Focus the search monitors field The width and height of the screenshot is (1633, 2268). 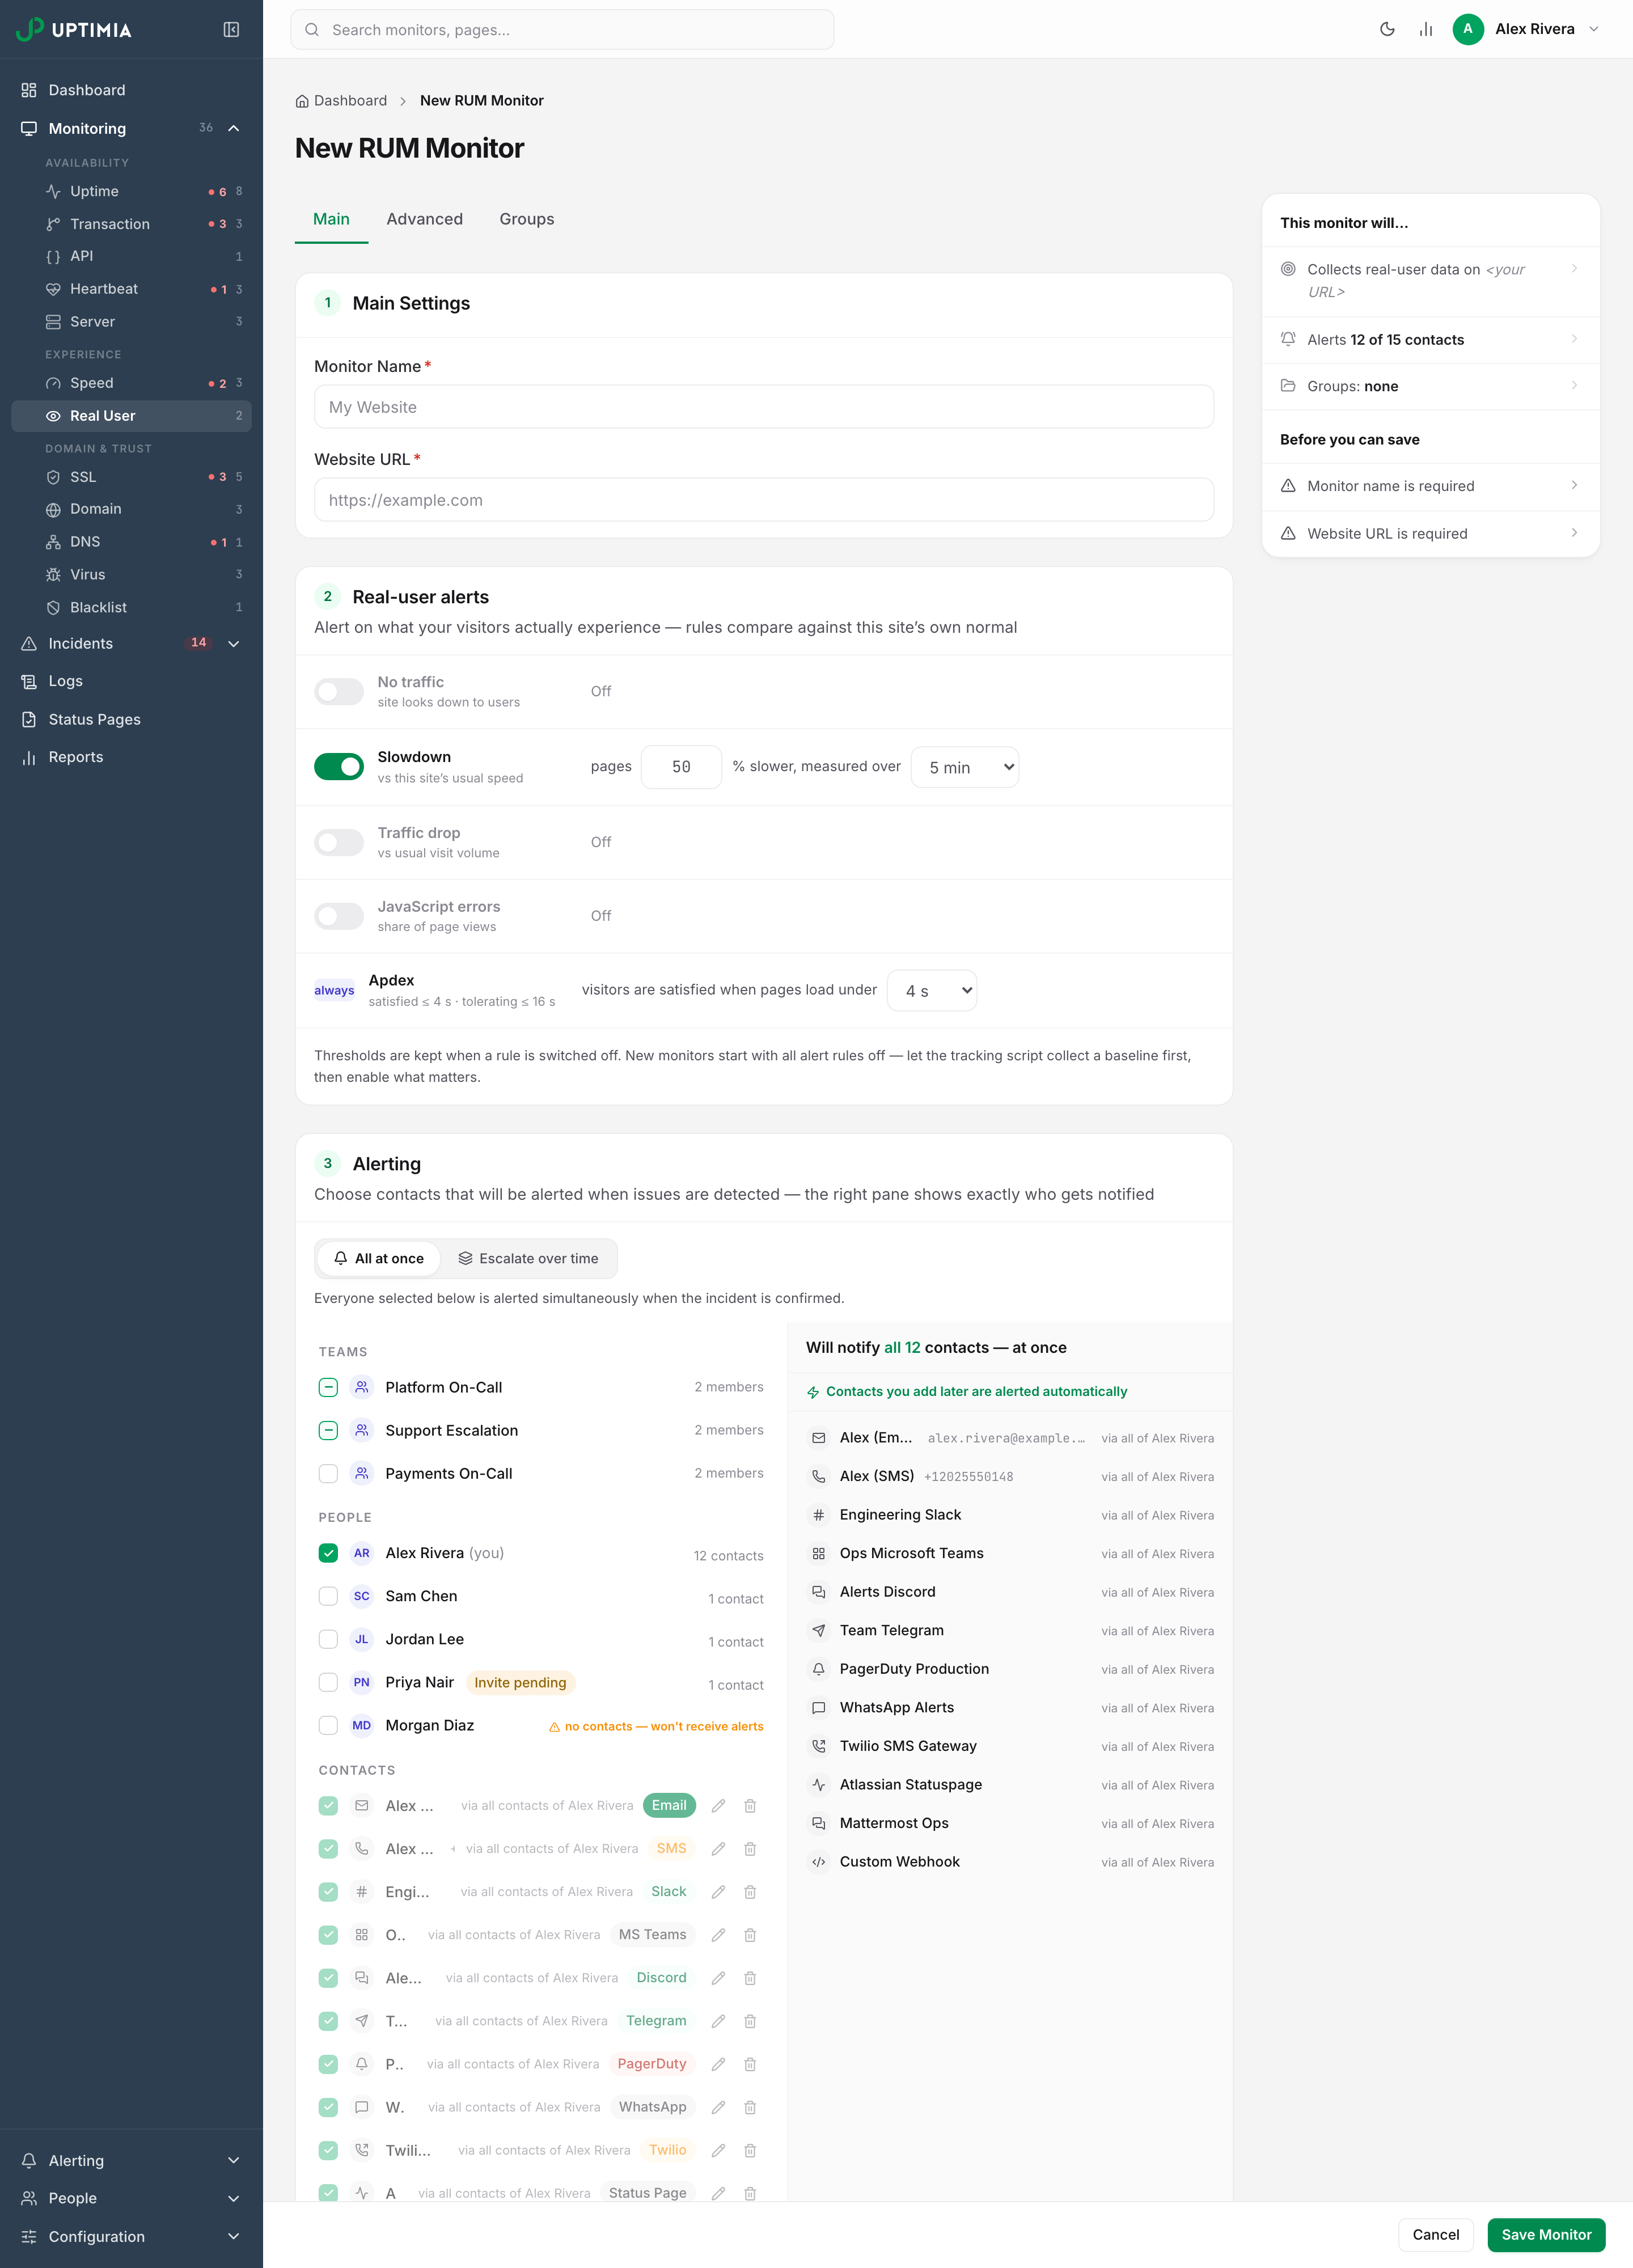click(x=562, y=30)
